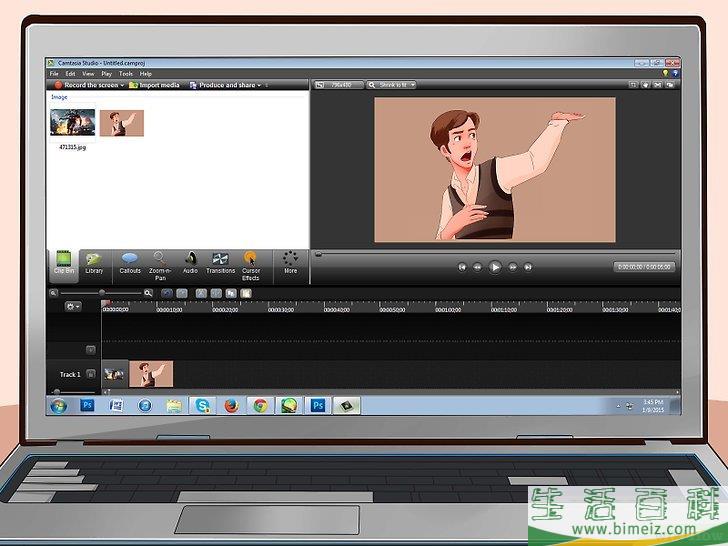Click the Track 1 label

pyautogui.click(x=70, y=374)
